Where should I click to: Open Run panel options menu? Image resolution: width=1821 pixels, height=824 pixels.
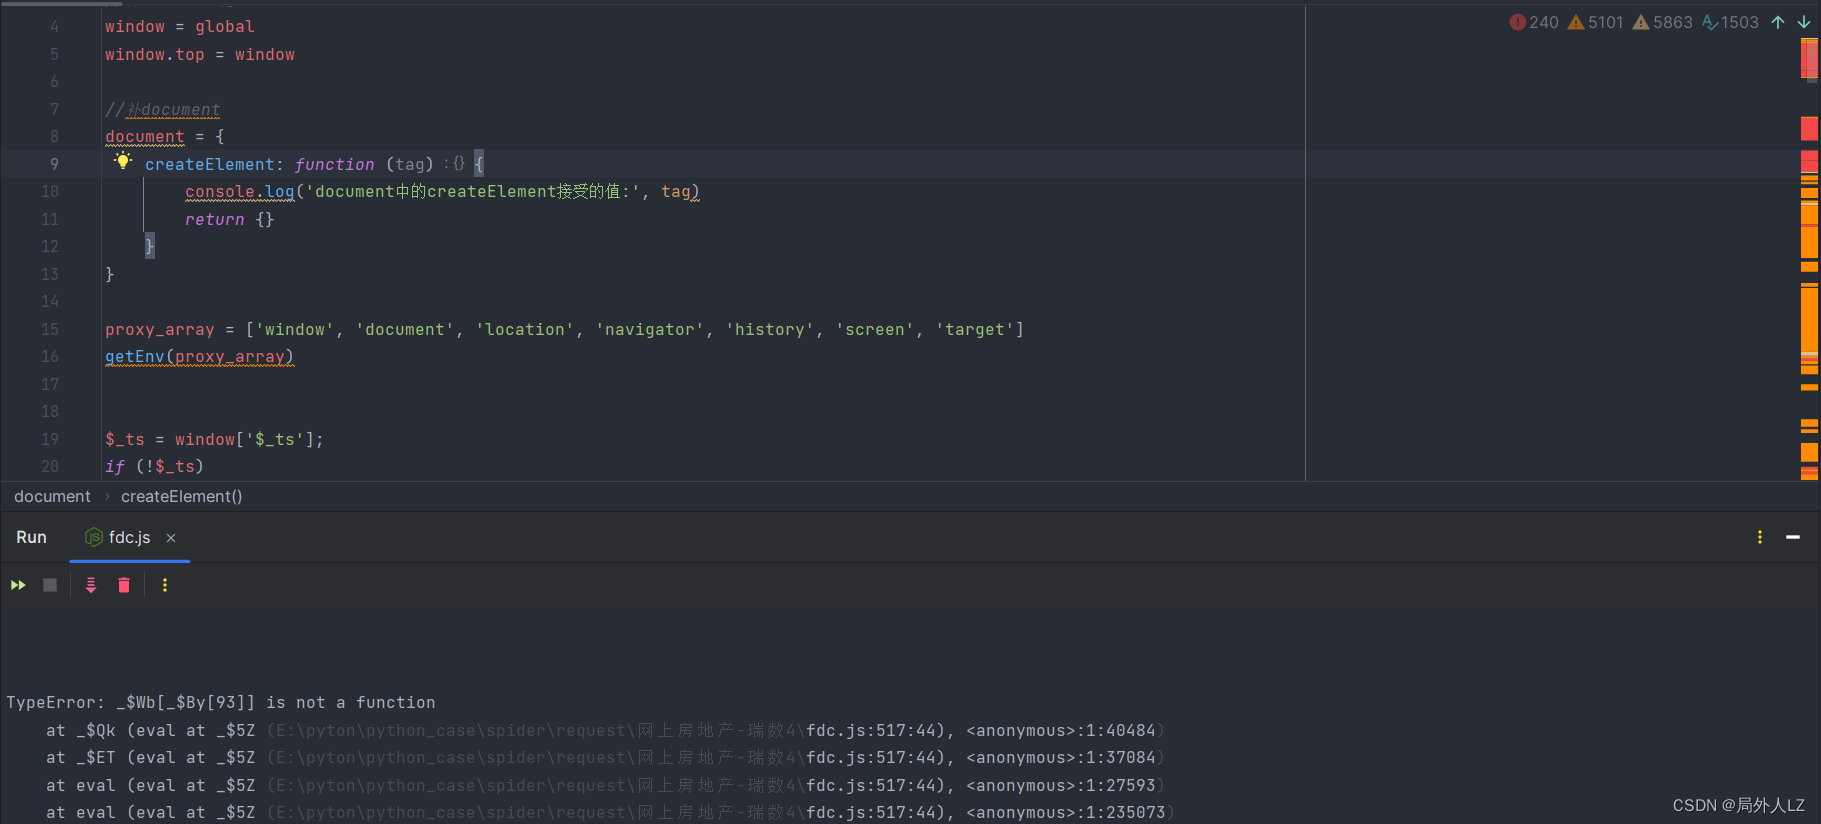(x=1760, y=537)
